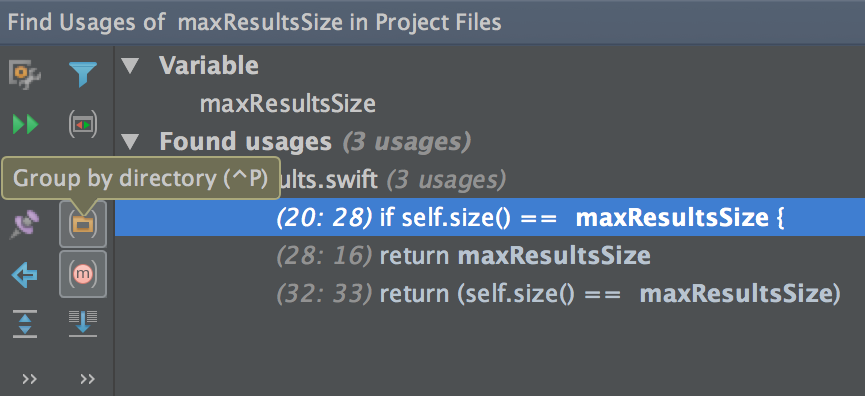Show more actions via right chevrons

87,379
